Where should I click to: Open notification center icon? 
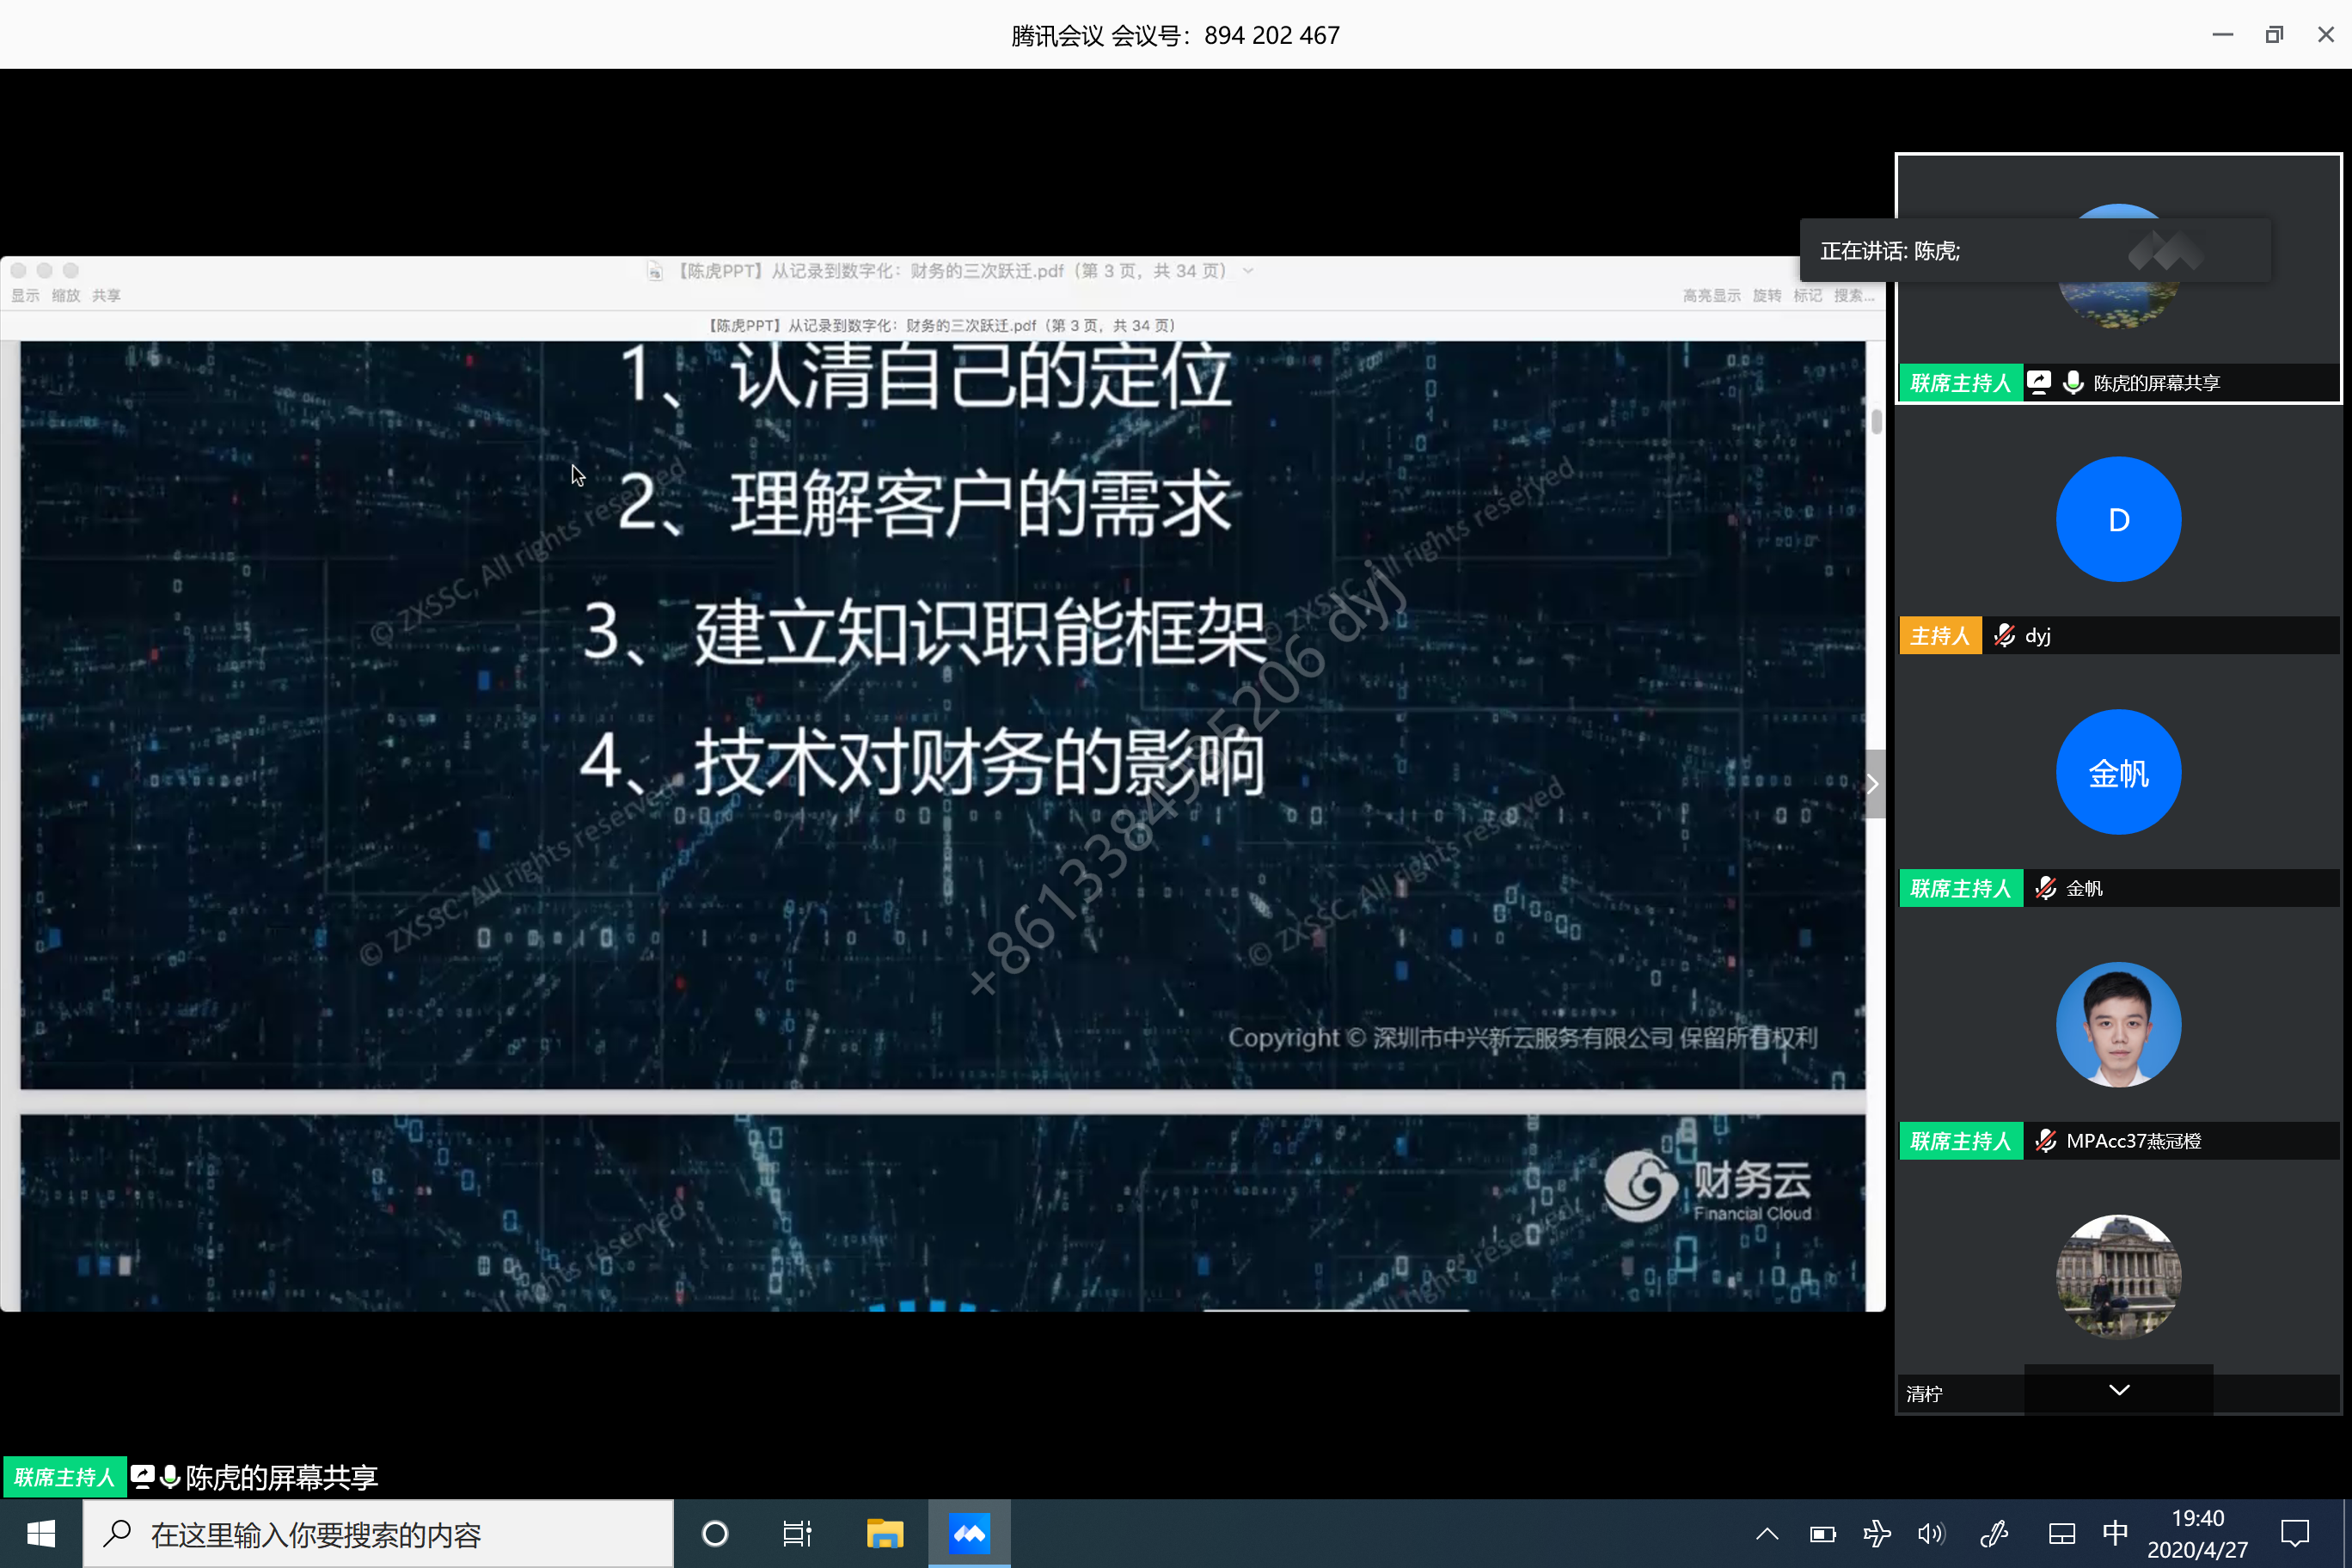pos(2294,1533)
